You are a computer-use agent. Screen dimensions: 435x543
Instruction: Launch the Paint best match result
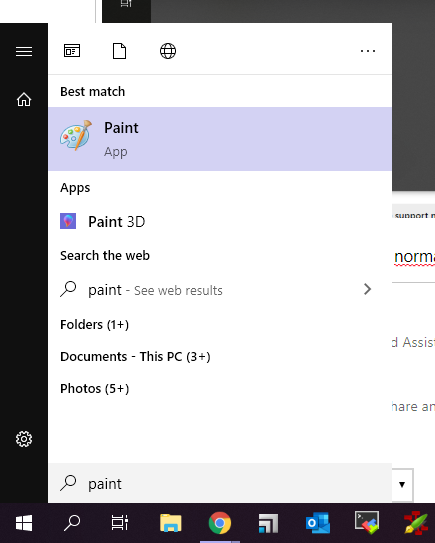[220, 139]
